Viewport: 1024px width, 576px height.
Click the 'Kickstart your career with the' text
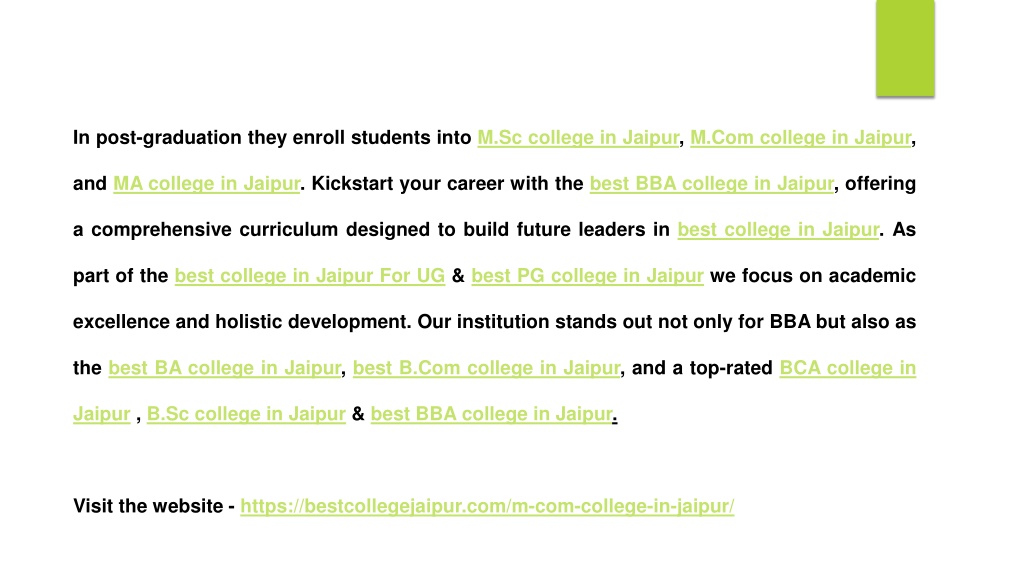447,184
